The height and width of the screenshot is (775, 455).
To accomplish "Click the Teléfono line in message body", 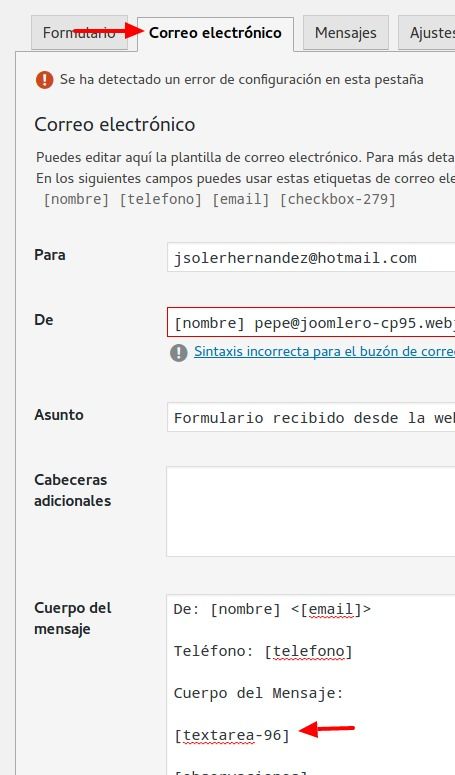I will [x=263, y=651].
